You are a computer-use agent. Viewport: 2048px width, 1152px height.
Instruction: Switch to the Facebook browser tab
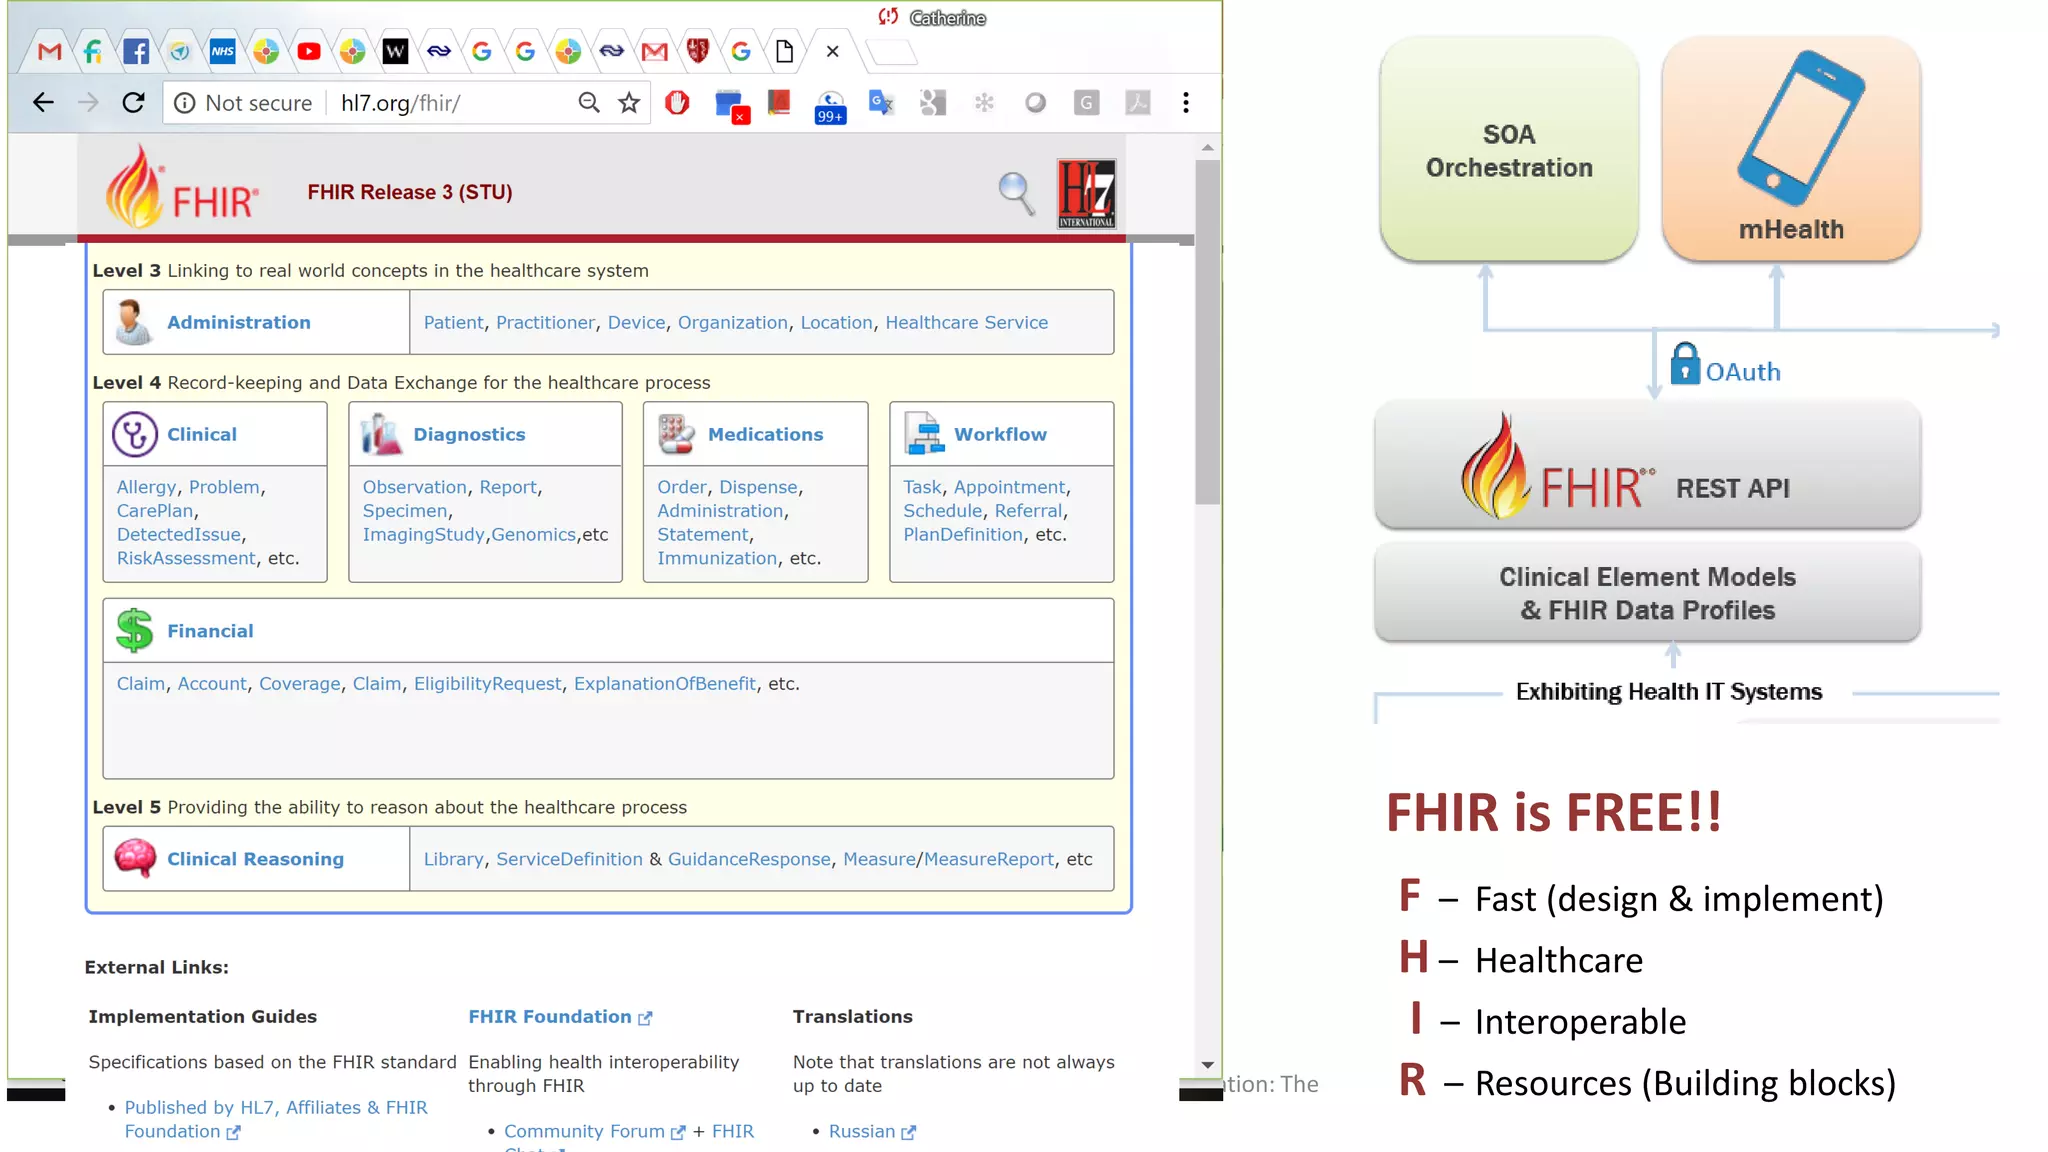(136, 51)
